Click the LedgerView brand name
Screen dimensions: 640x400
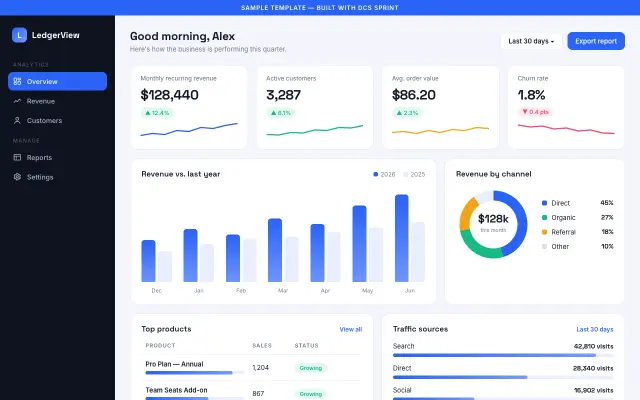(x=56, y=35)
